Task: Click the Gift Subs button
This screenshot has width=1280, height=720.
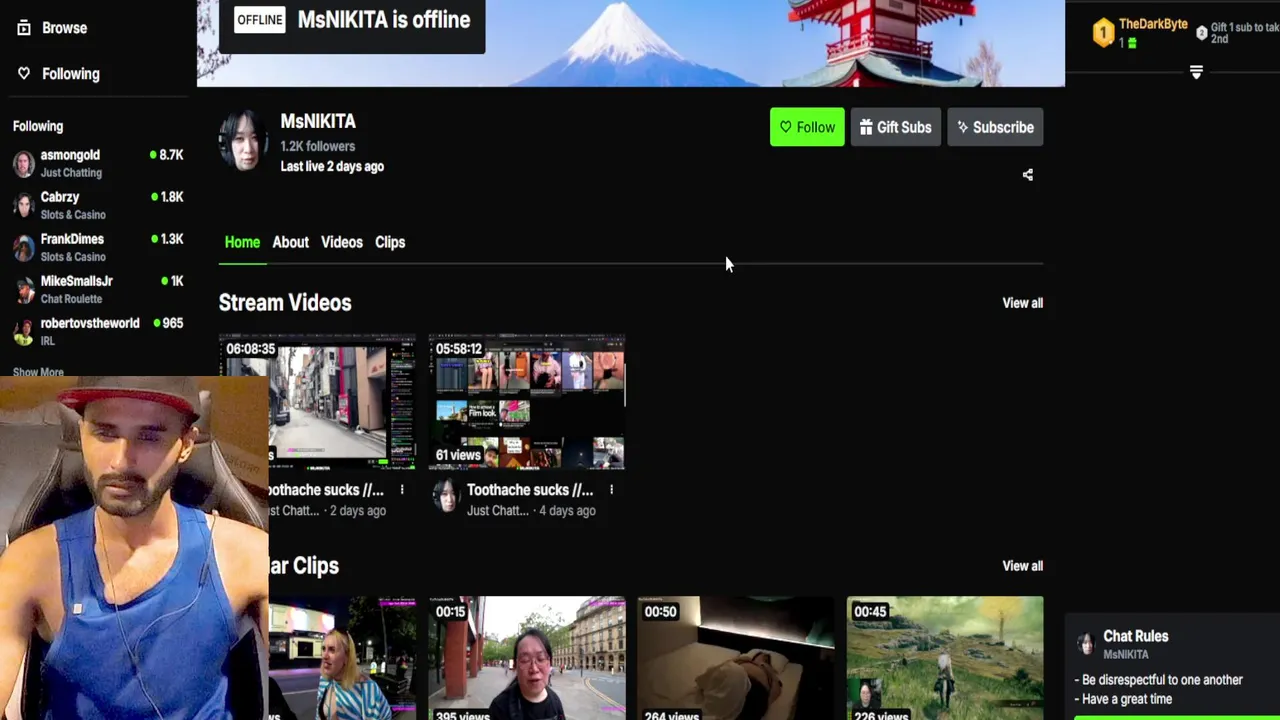Action: click(x=895, y=127)
